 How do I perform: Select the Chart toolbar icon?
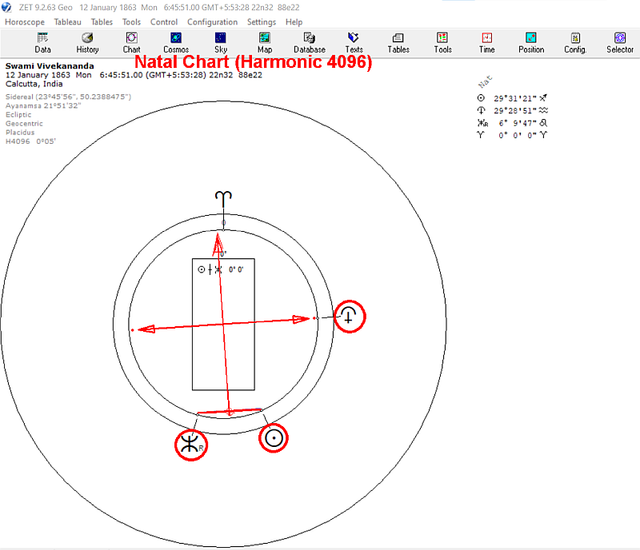click(131, 43)
